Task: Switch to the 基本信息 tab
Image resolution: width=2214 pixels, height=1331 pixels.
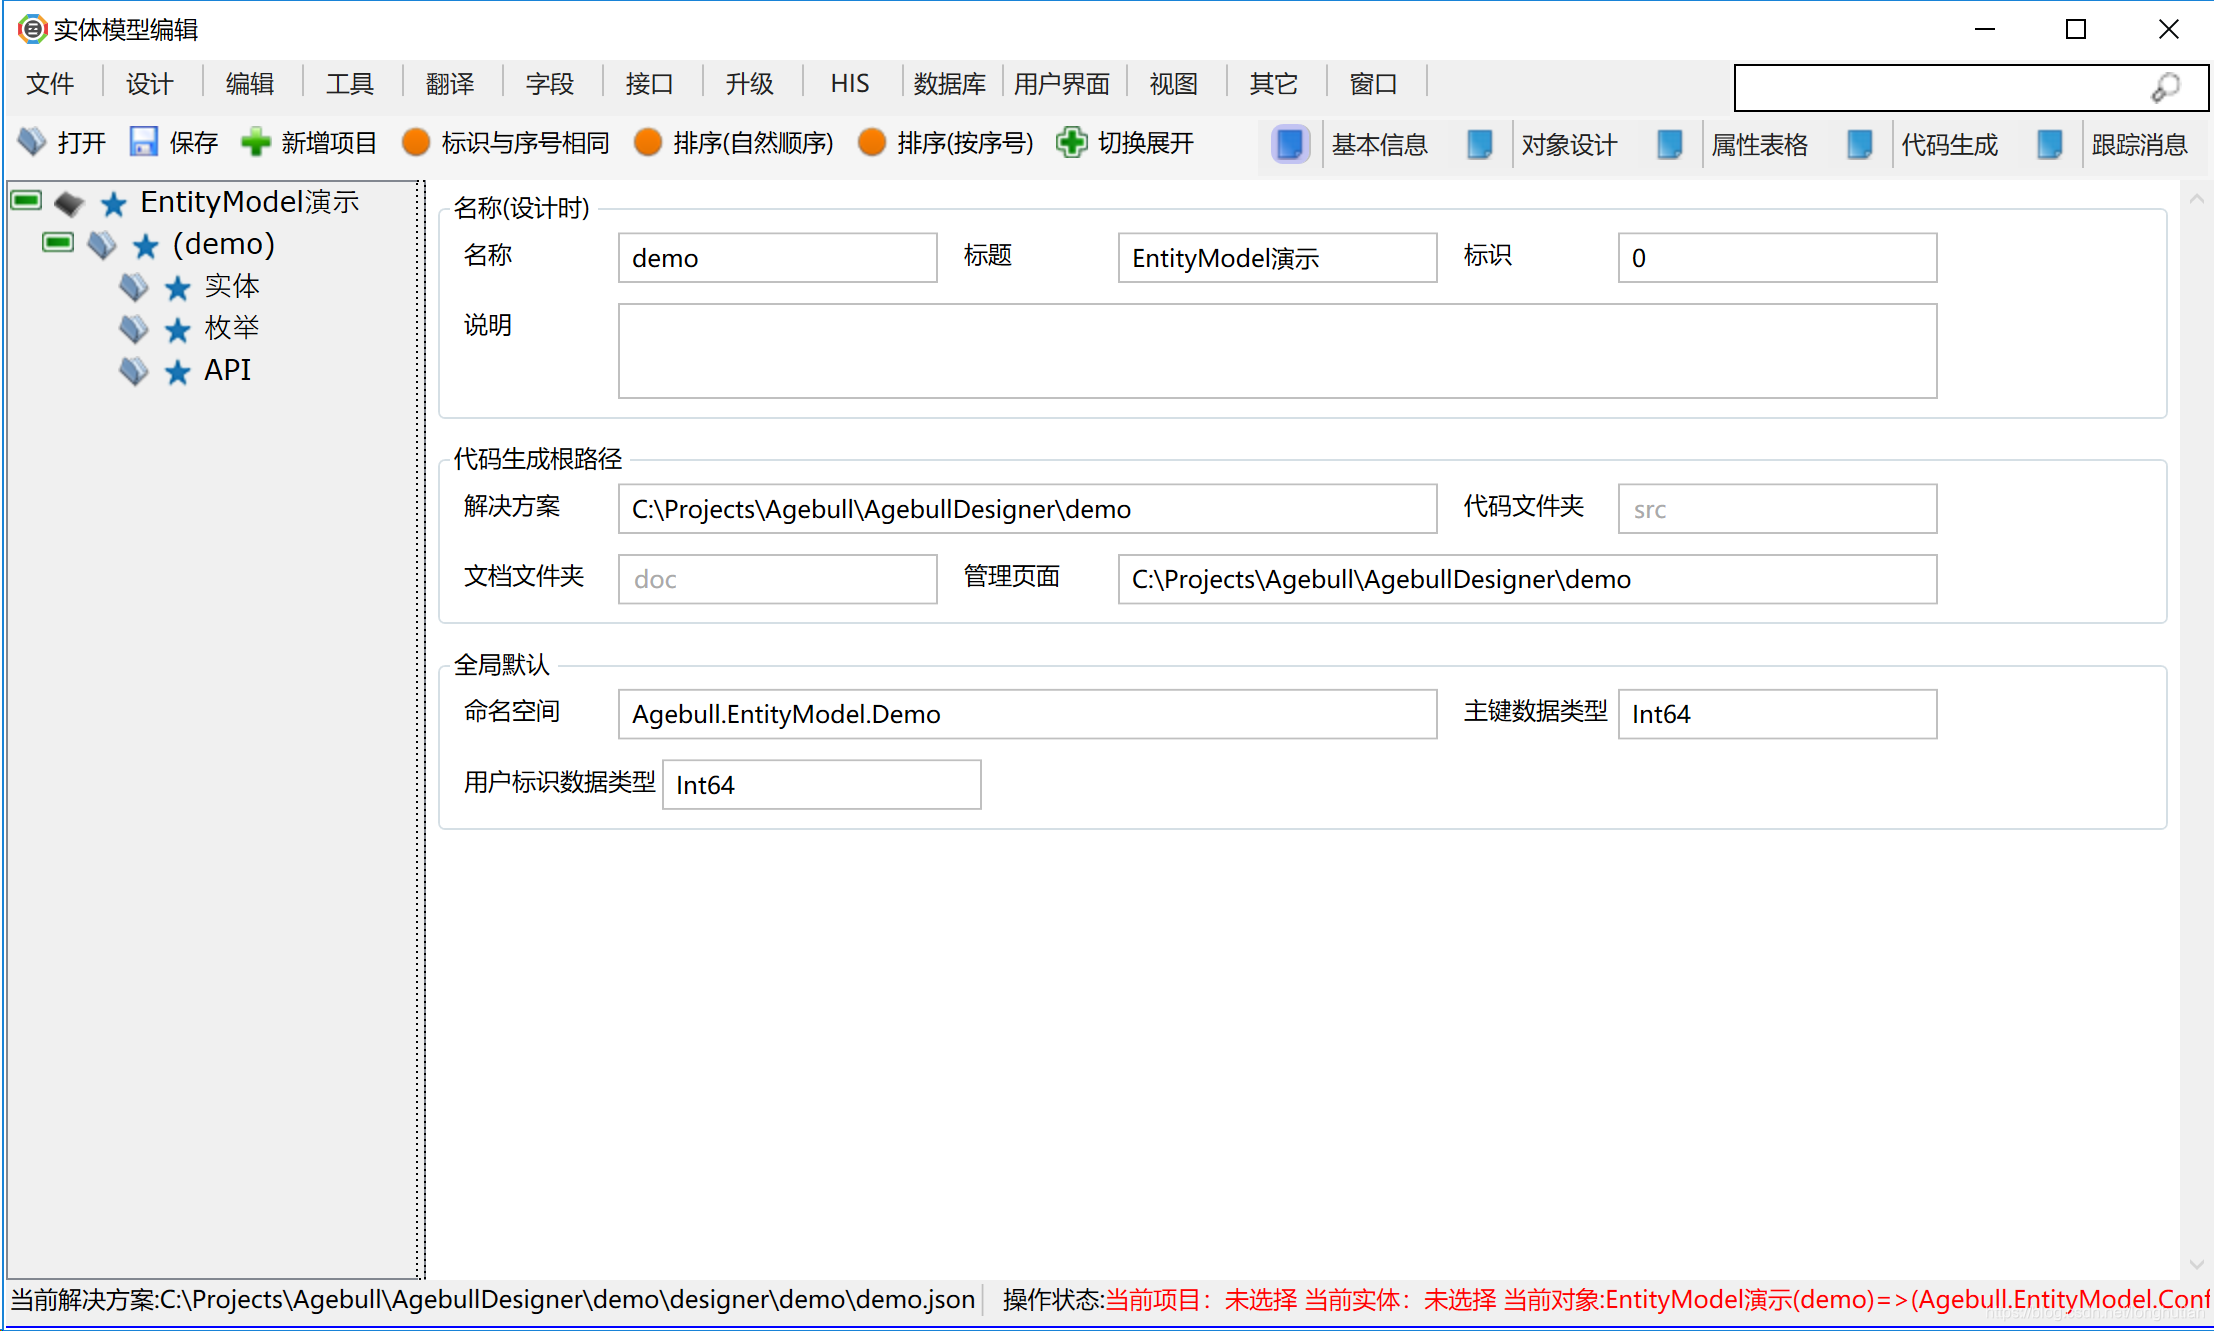Action: [x=1380, y=145]
